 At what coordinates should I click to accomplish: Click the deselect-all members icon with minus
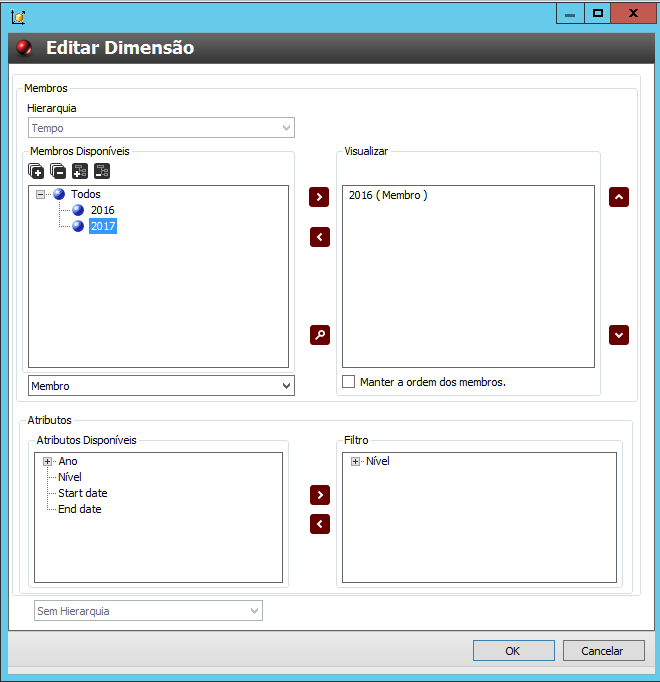58,171
